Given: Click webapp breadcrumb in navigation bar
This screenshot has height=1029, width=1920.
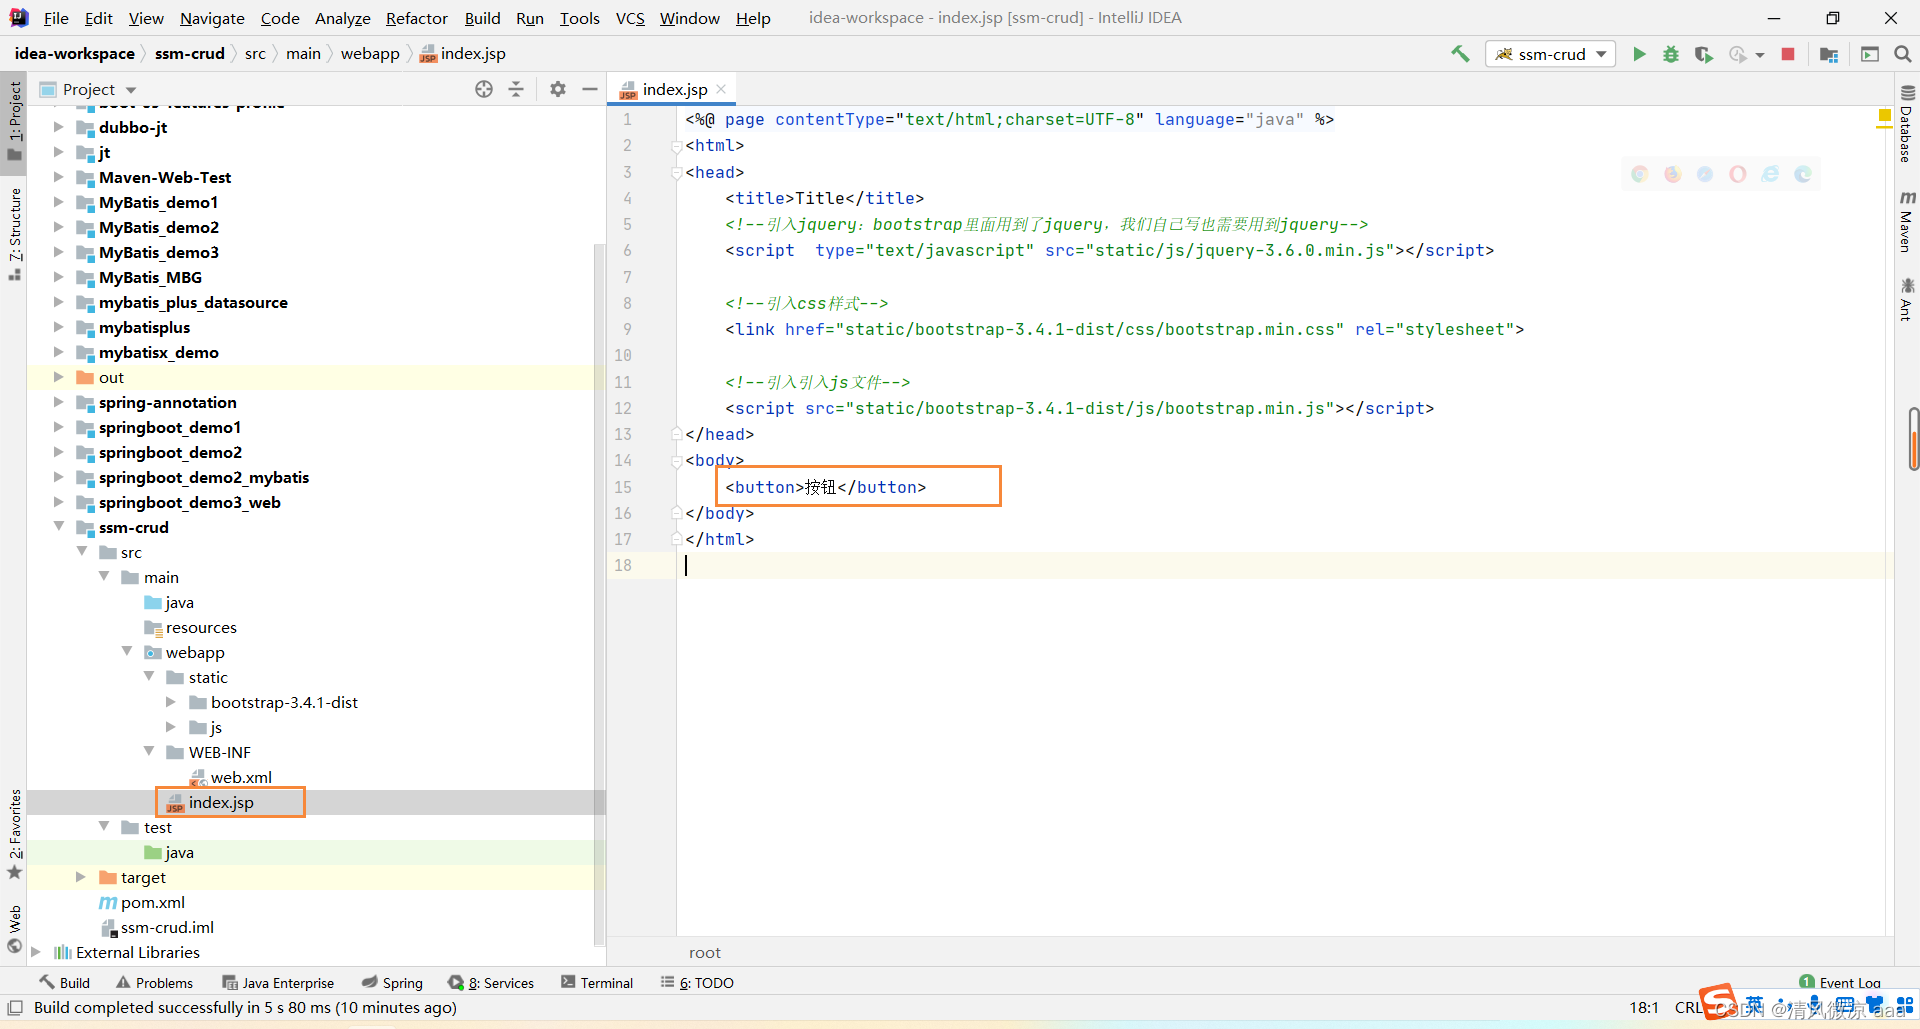Looking at the screenshot, I should coord(370,54).
